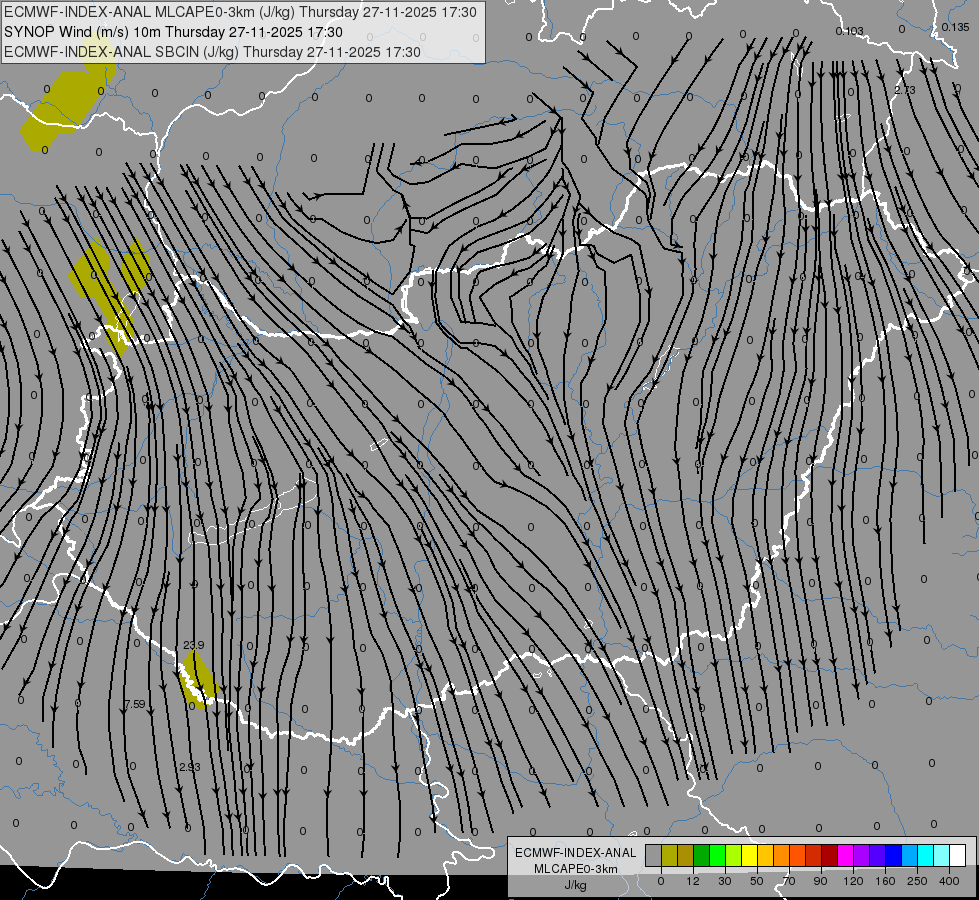Click the 2.73 value label on map
Image resolution: width=979 pixels, height=900 pixels.
904,91
